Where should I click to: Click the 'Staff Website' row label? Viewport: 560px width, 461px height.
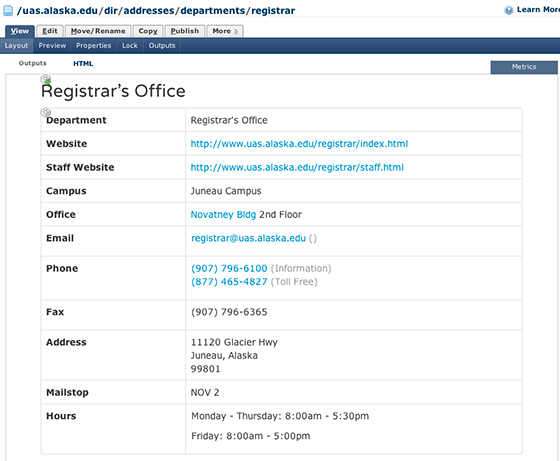click(x=80, y=167)
